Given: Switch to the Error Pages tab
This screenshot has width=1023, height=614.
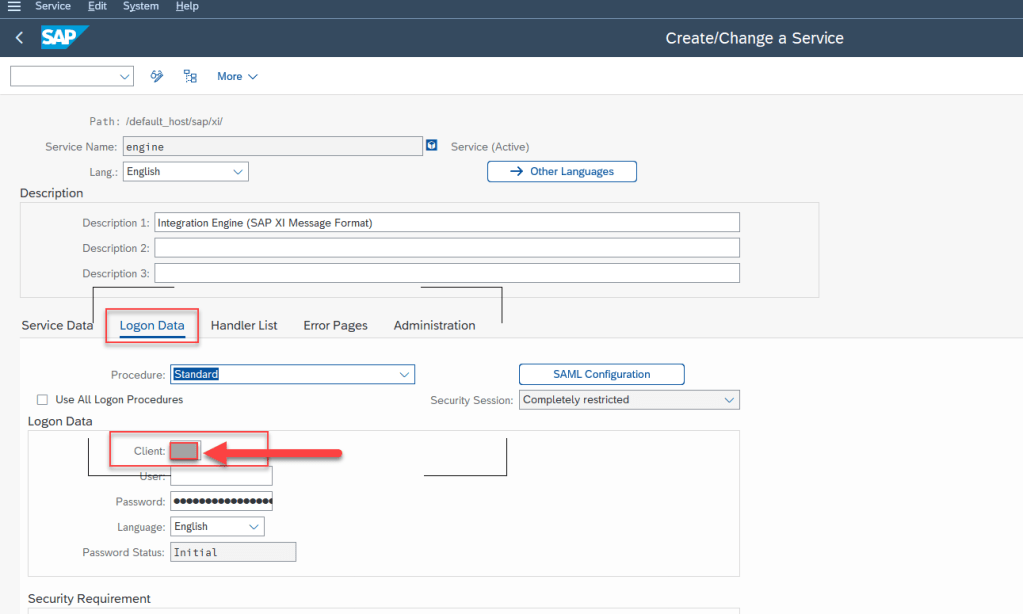Looking at the screenshot, I should (x=335, y=325).
